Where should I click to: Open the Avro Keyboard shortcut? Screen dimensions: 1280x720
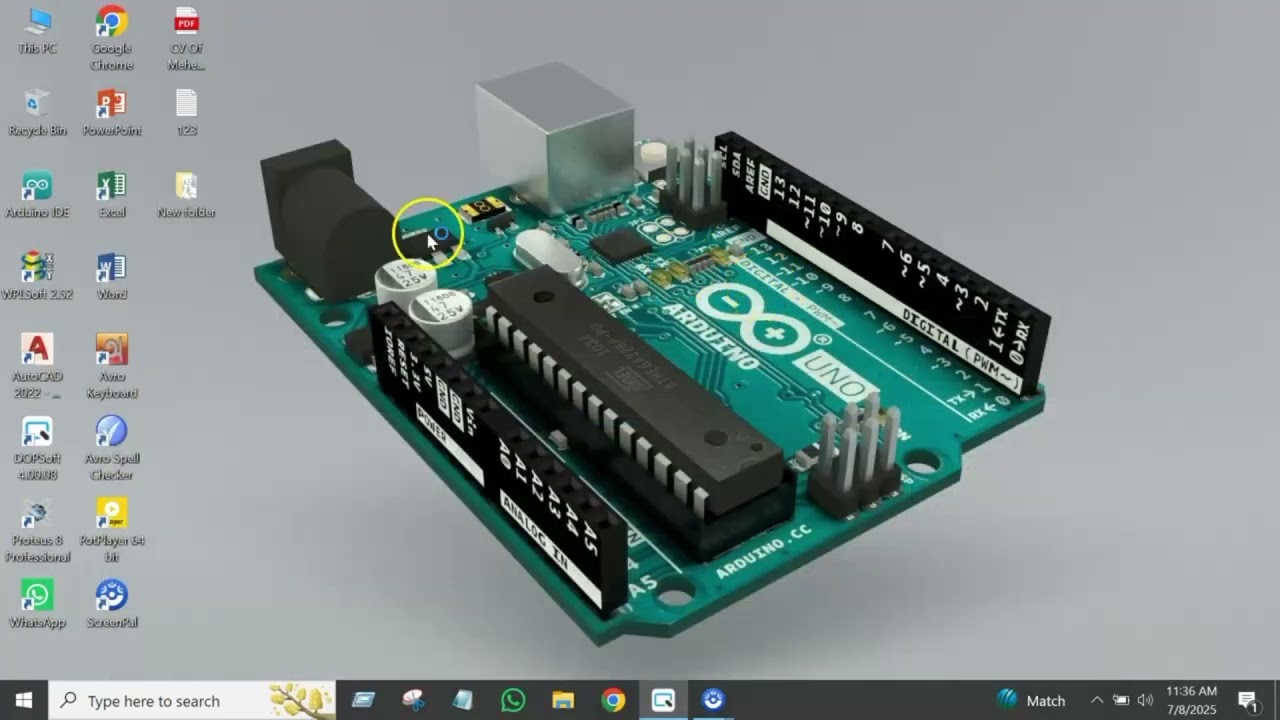pos(111,366)
